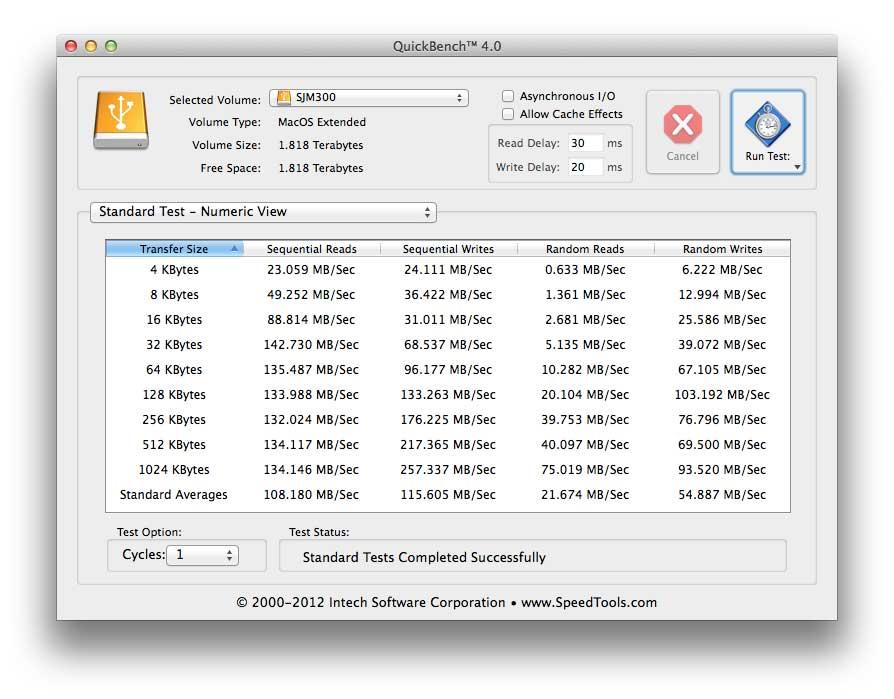Click the red close window button
Viewport: 894px width, 699px height.
point(71,46)
